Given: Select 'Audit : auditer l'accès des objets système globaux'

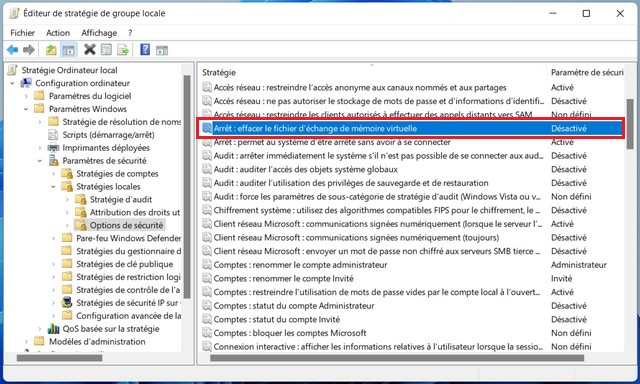Looking at the screenshot, I should click(305, 169).
